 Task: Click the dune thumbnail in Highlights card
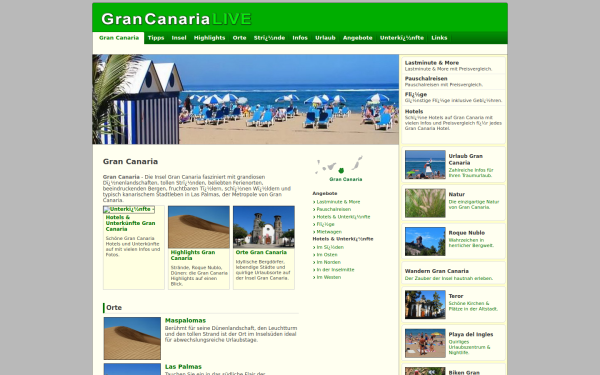[199, 227]
